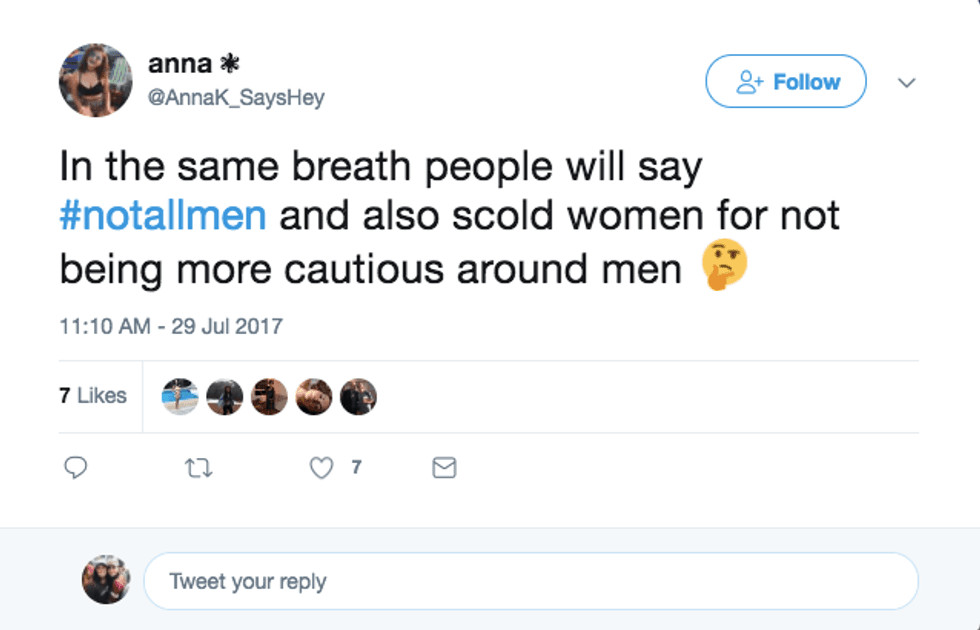Expand the chevron menu next to Follow

tap(906, 82)
